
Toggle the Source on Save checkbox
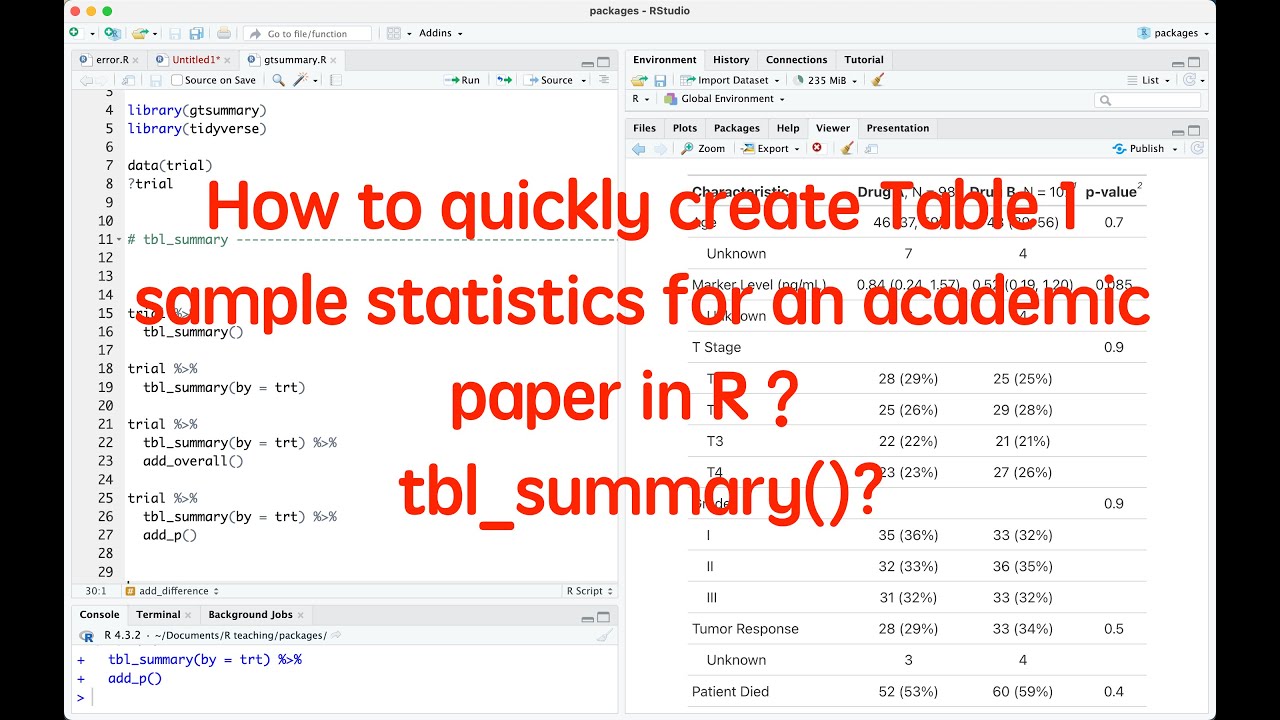(x=177, y=80)
